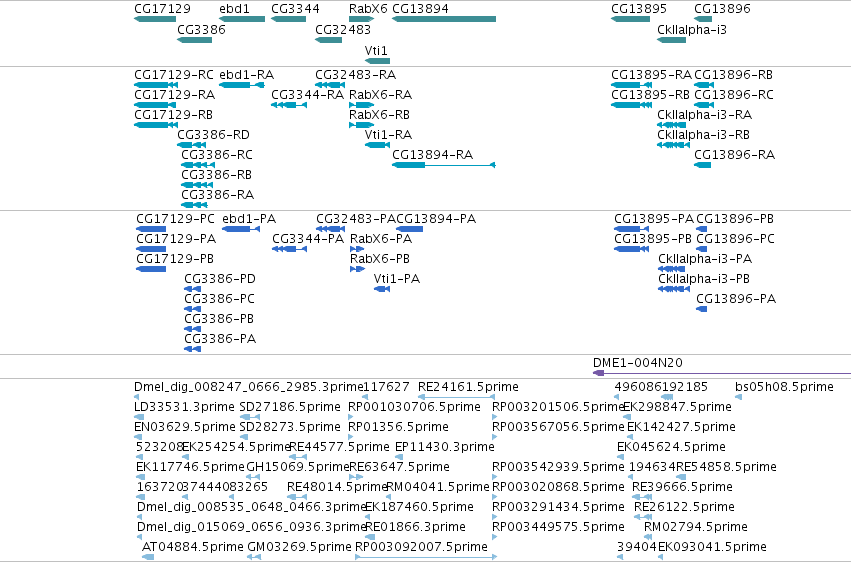Click protein CG3386-PA
The image size is (851, 562).
(193, 349)
